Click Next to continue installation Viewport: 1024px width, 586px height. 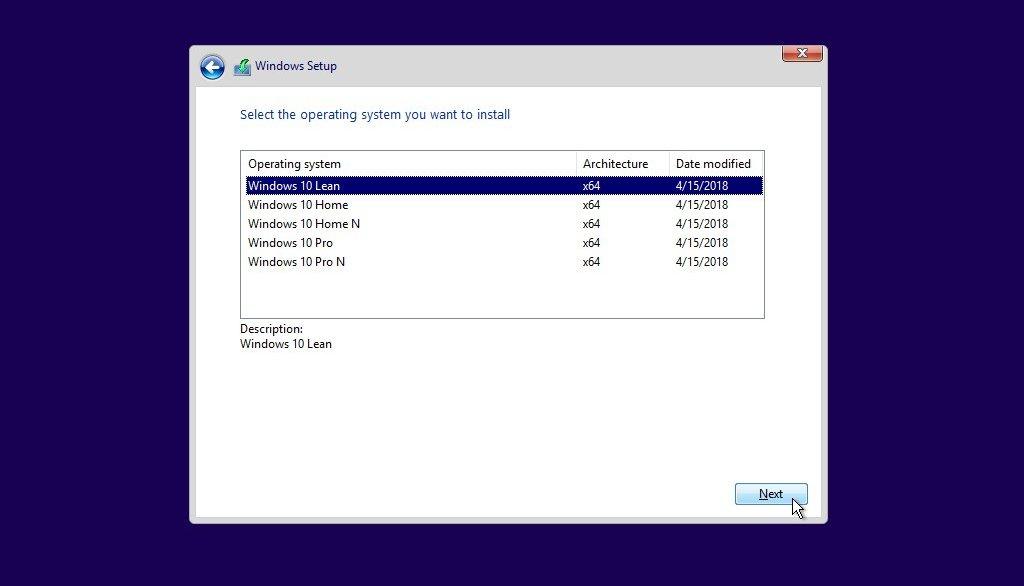point(771,494)
